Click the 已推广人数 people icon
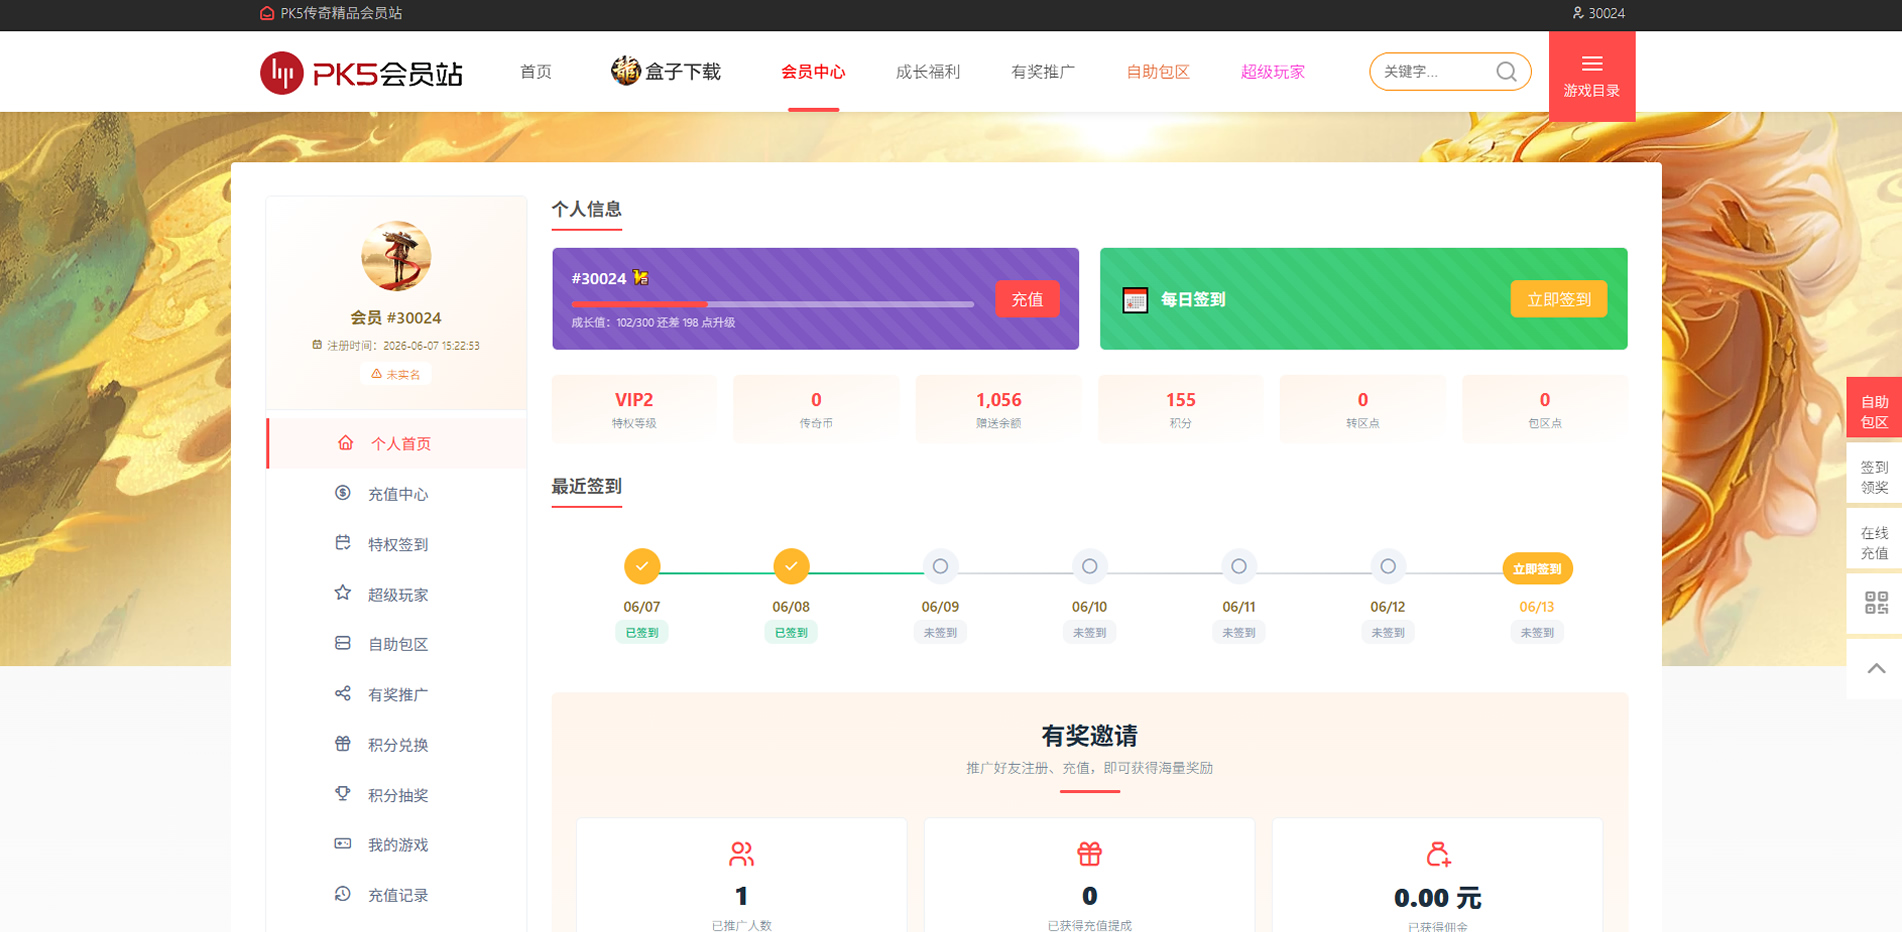Image resolution: width=1902 pixels, height=932 pixels. pos(741,854)
